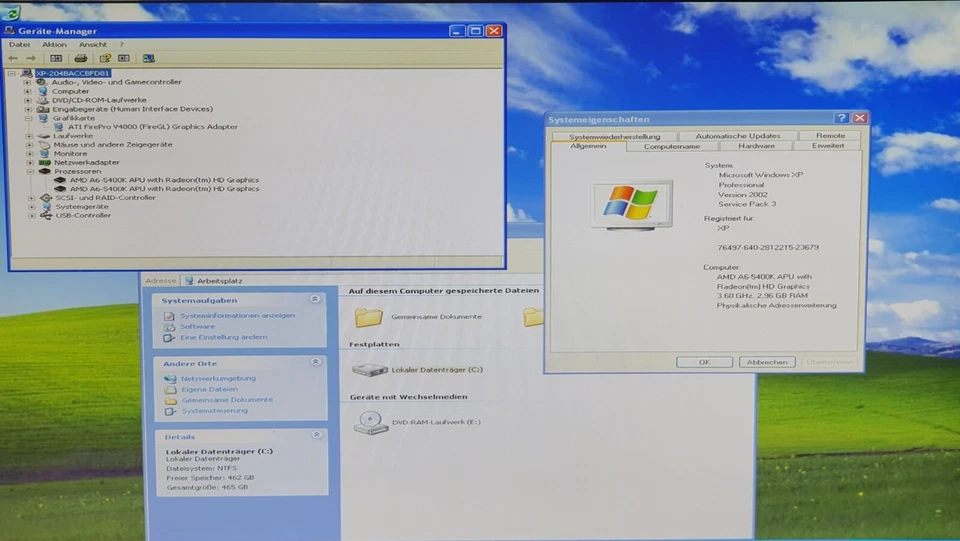Viewport: 960px width, 541px height.
Task: Collapse the Andere Orte panel chevron
Action: click(x=316, y=362)
